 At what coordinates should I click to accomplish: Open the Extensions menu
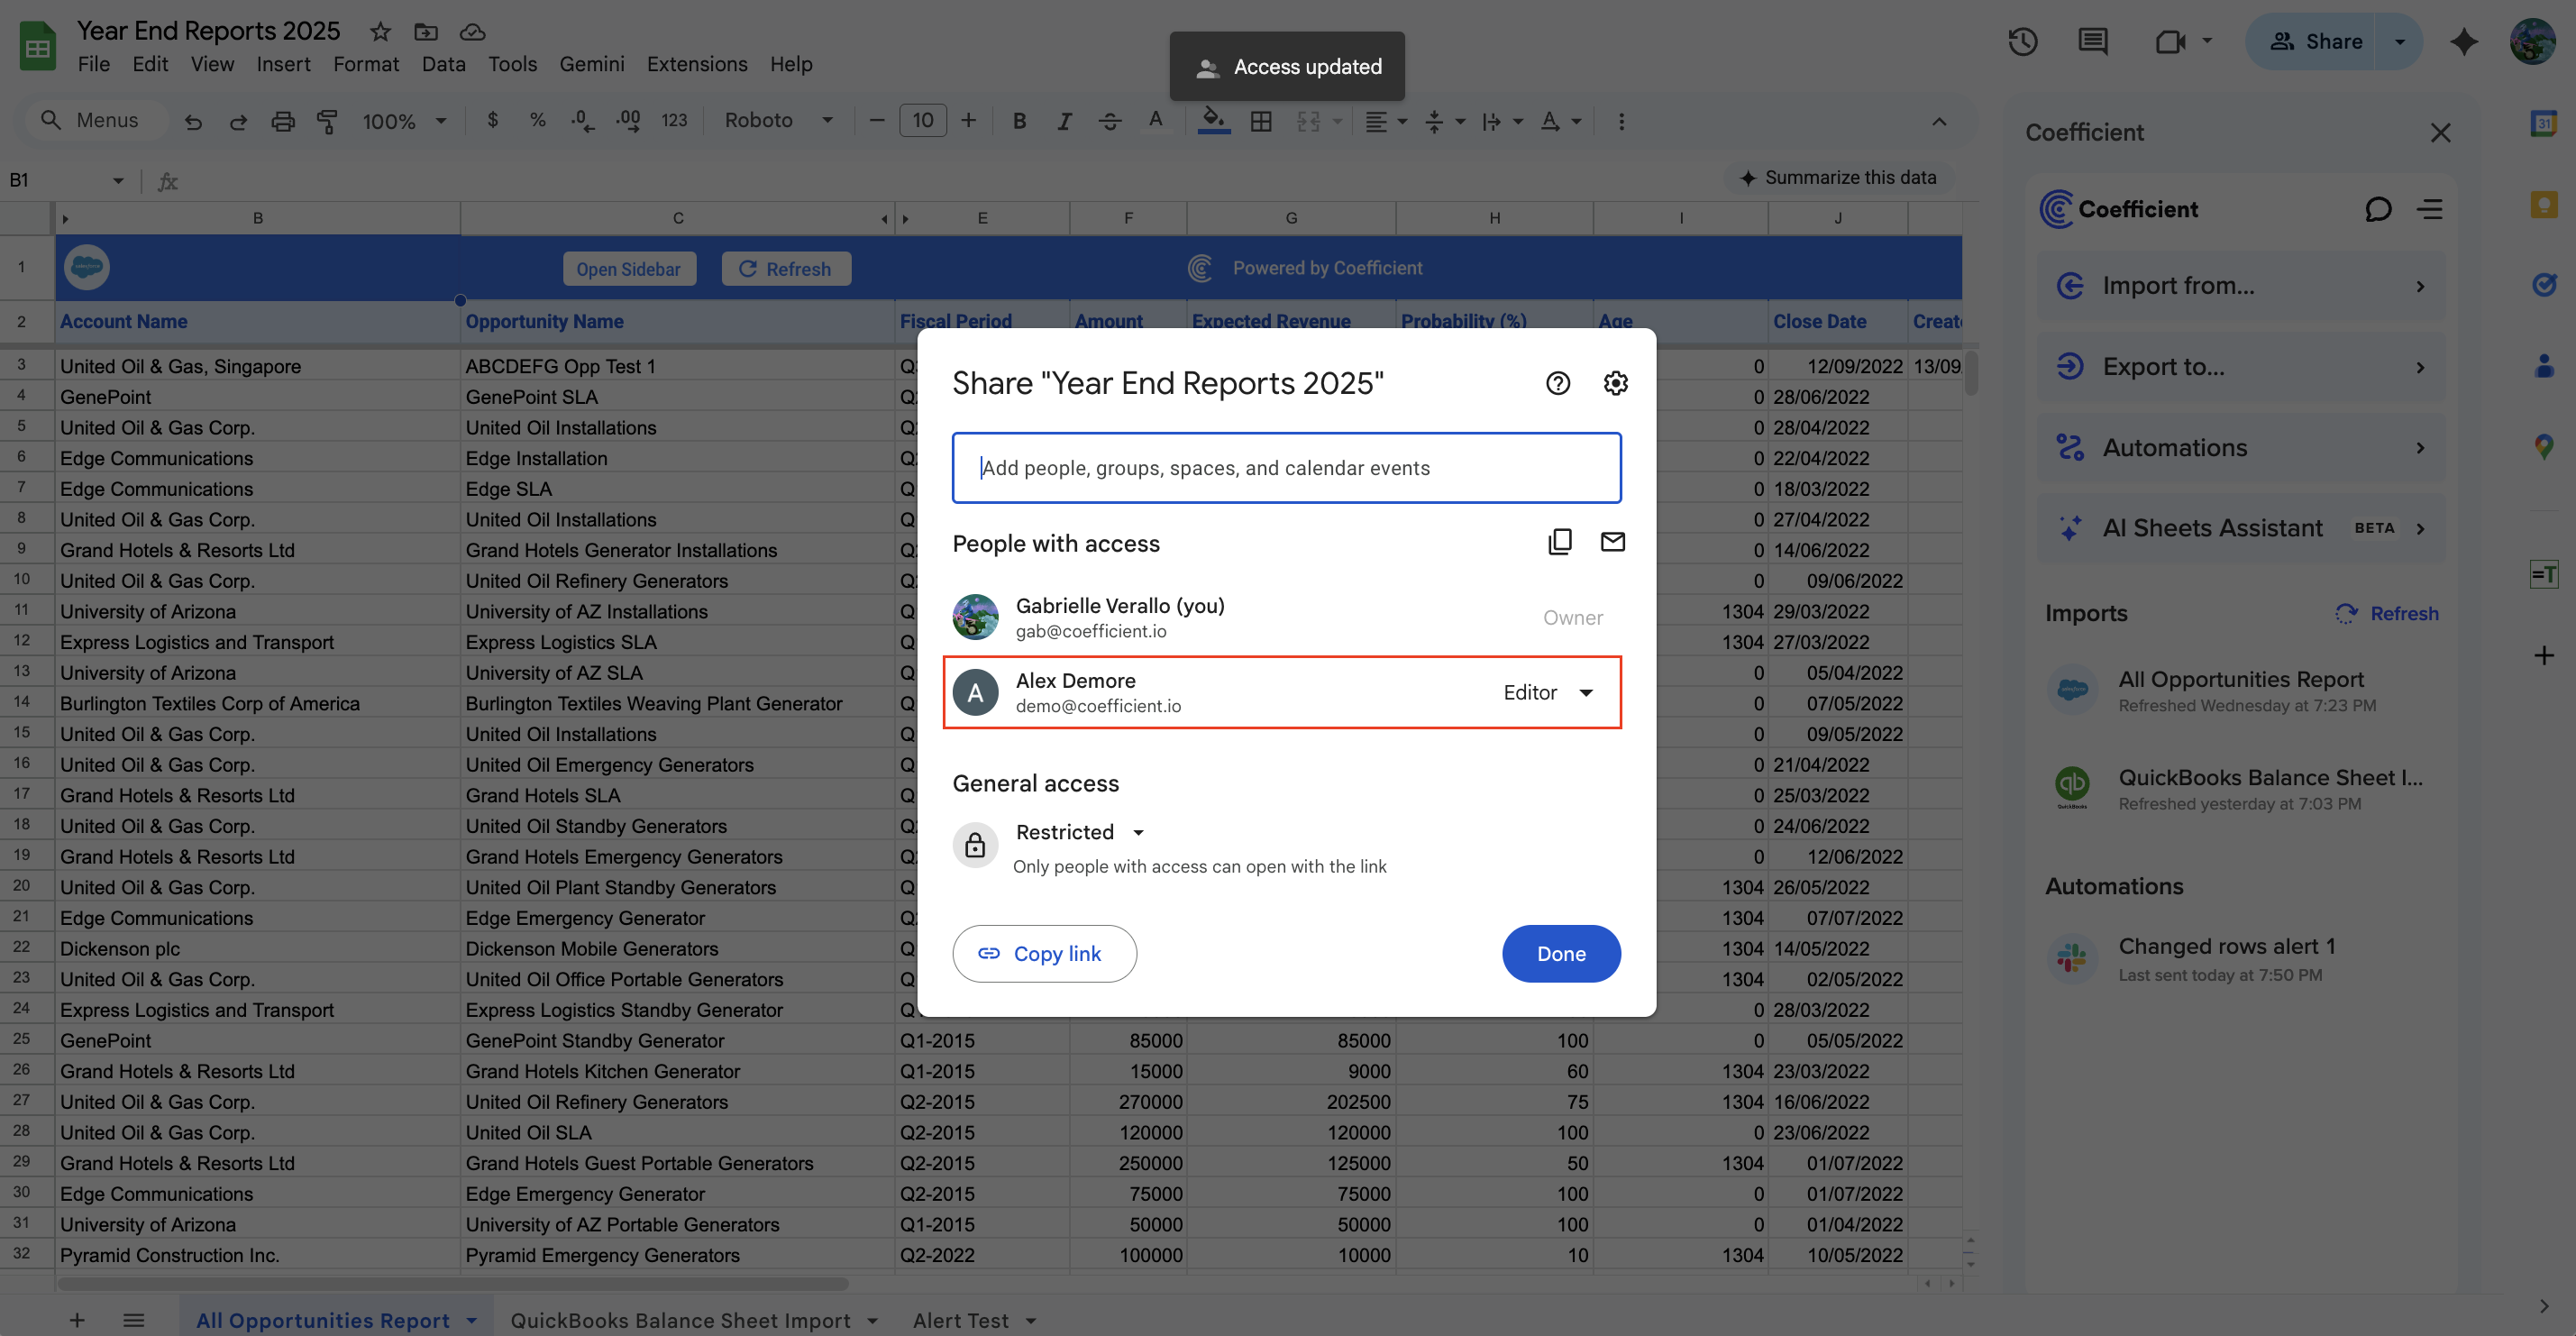point(696,64)
